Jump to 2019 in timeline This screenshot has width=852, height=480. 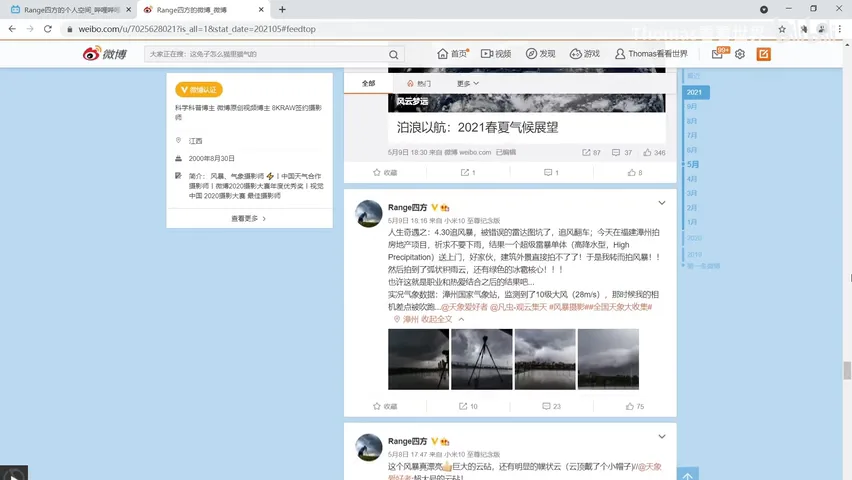click(694, 254)
